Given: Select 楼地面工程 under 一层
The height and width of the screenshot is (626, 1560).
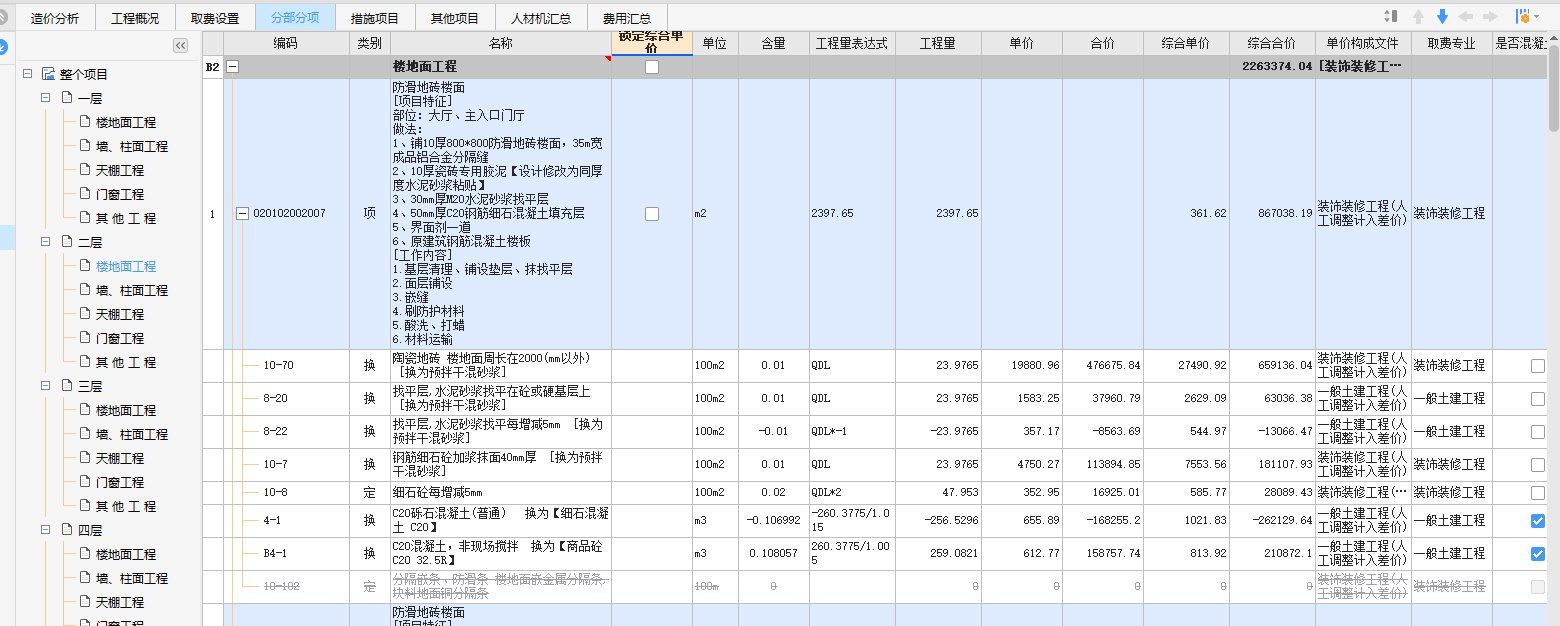Looking at the screenshot, I should click(126, 122).
